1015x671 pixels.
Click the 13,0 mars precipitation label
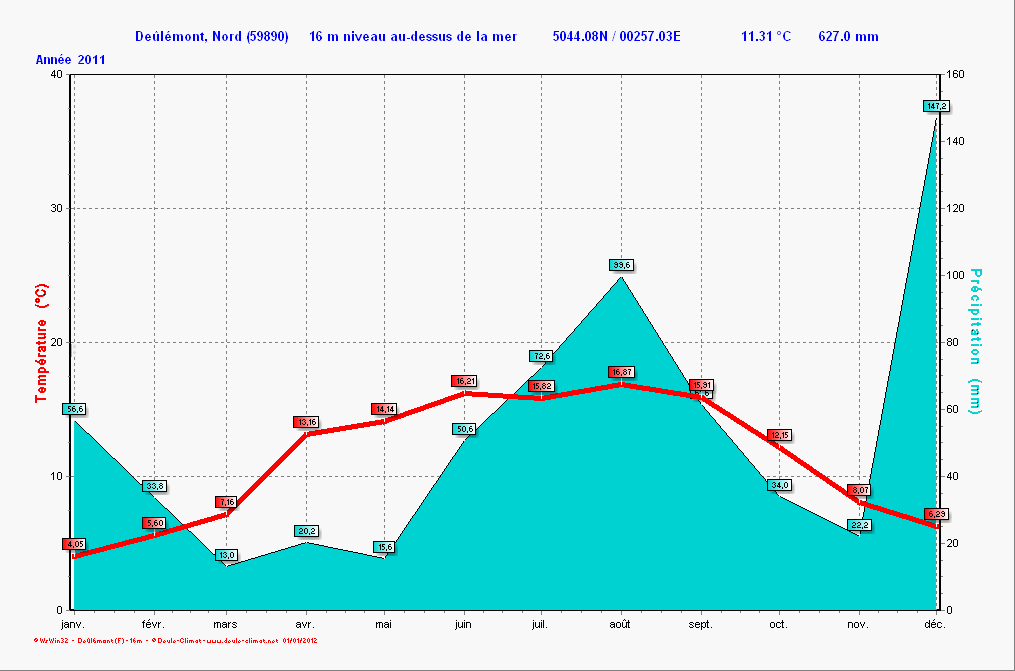[x=227, y=555]
